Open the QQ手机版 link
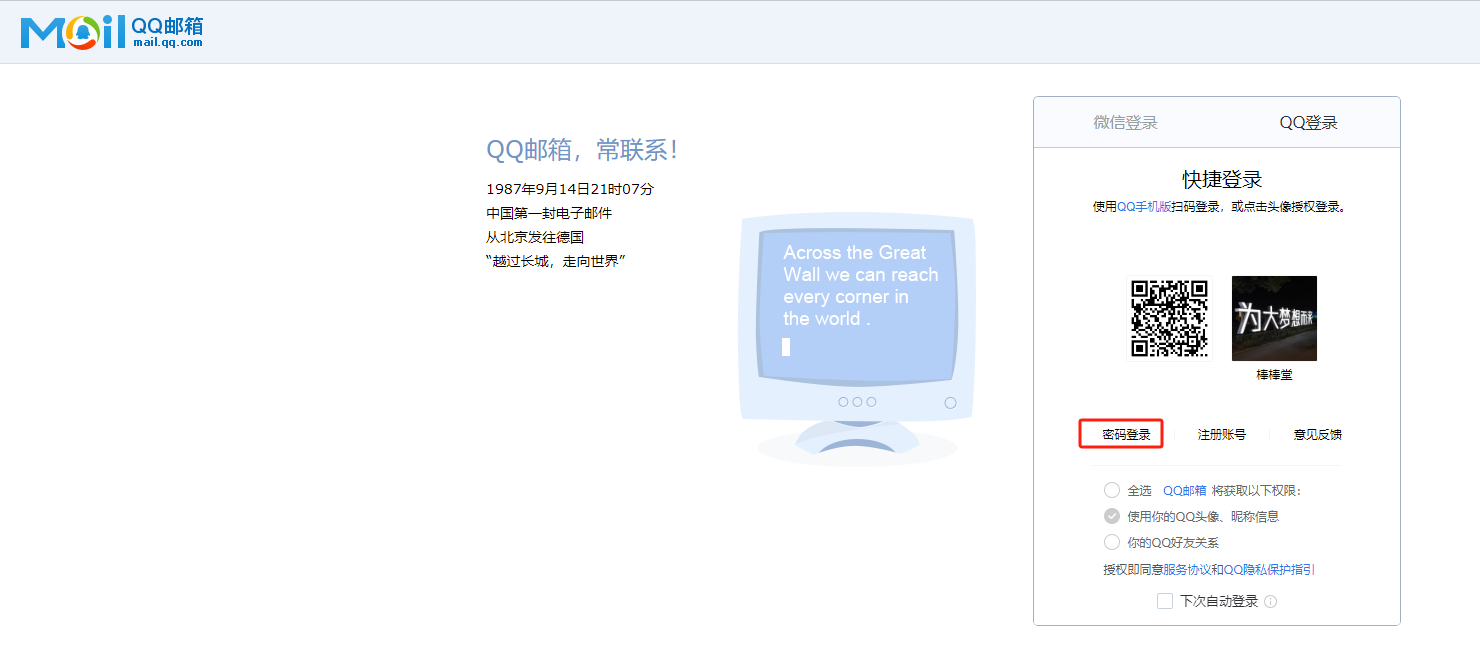This screenshot has height=670, width=1480. (1144, 207)
